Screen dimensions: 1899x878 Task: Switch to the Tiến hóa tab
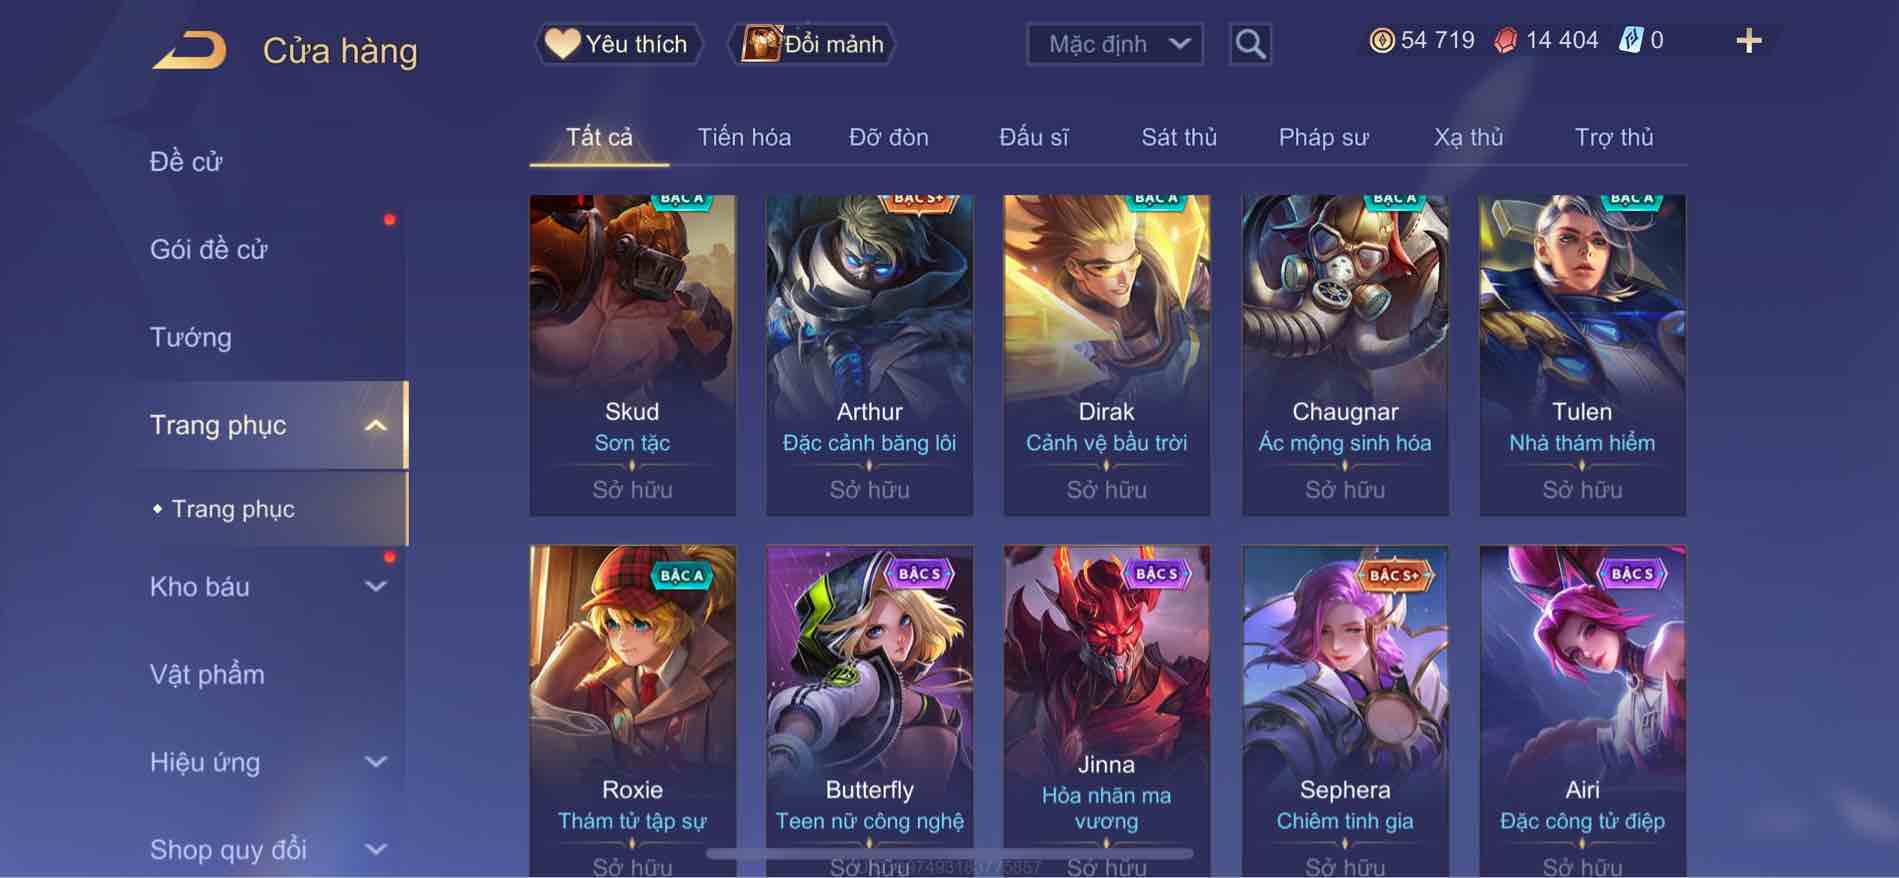tap(744, 137)
